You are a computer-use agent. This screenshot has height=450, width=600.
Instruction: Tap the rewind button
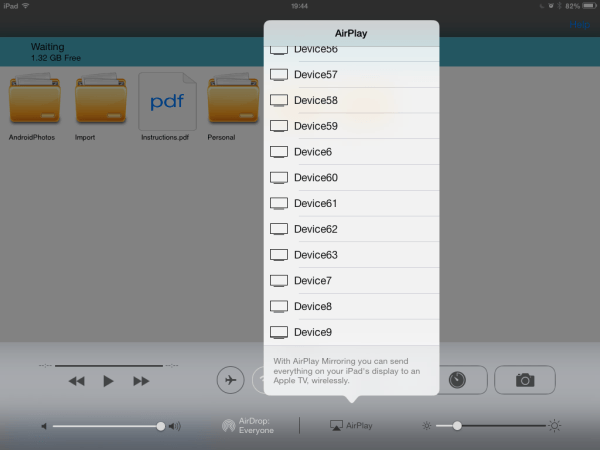tap(77, 381)
